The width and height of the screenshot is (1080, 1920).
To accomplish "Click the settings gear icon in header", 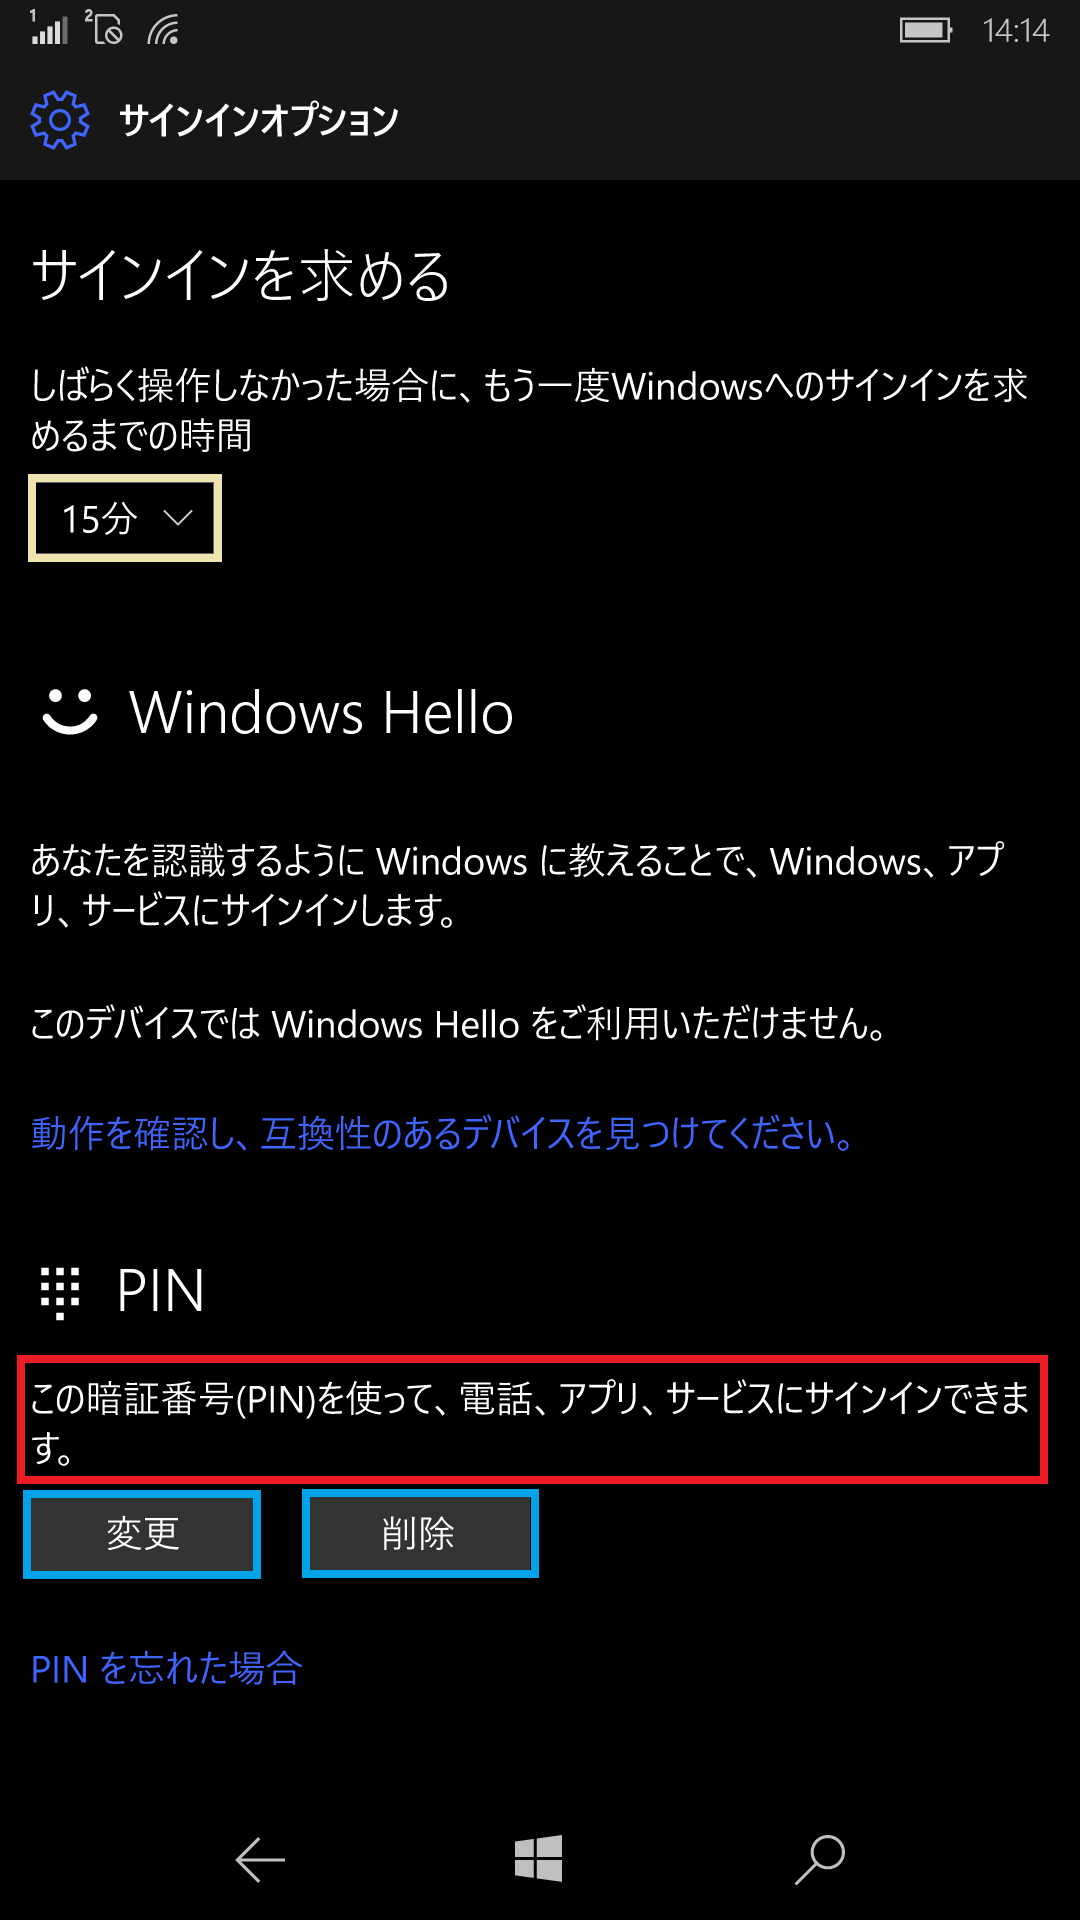I will [60, 120].
